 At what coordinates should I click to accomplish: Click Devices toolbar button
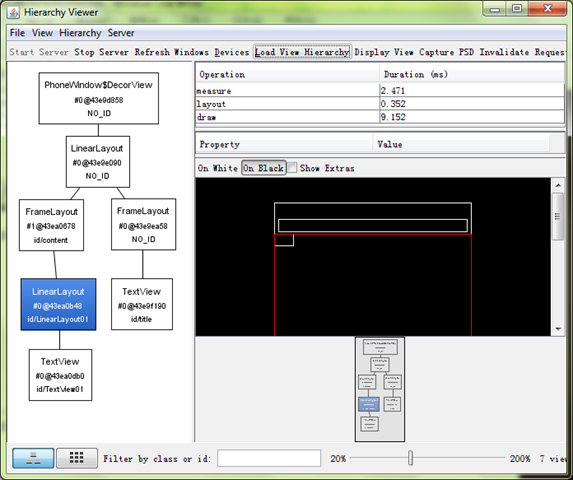(232, 52)
